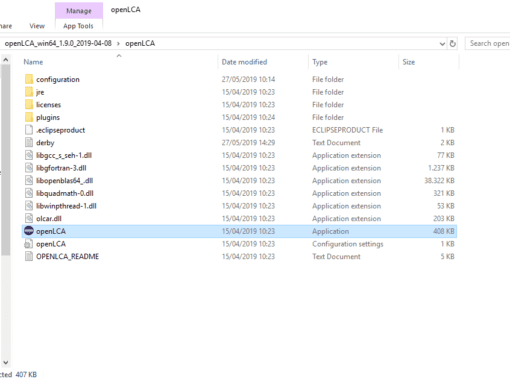Click the 15/04/2019 10:24 date for plugins
The height and width of the screenshot is (382, 510).
coord(248,117)
